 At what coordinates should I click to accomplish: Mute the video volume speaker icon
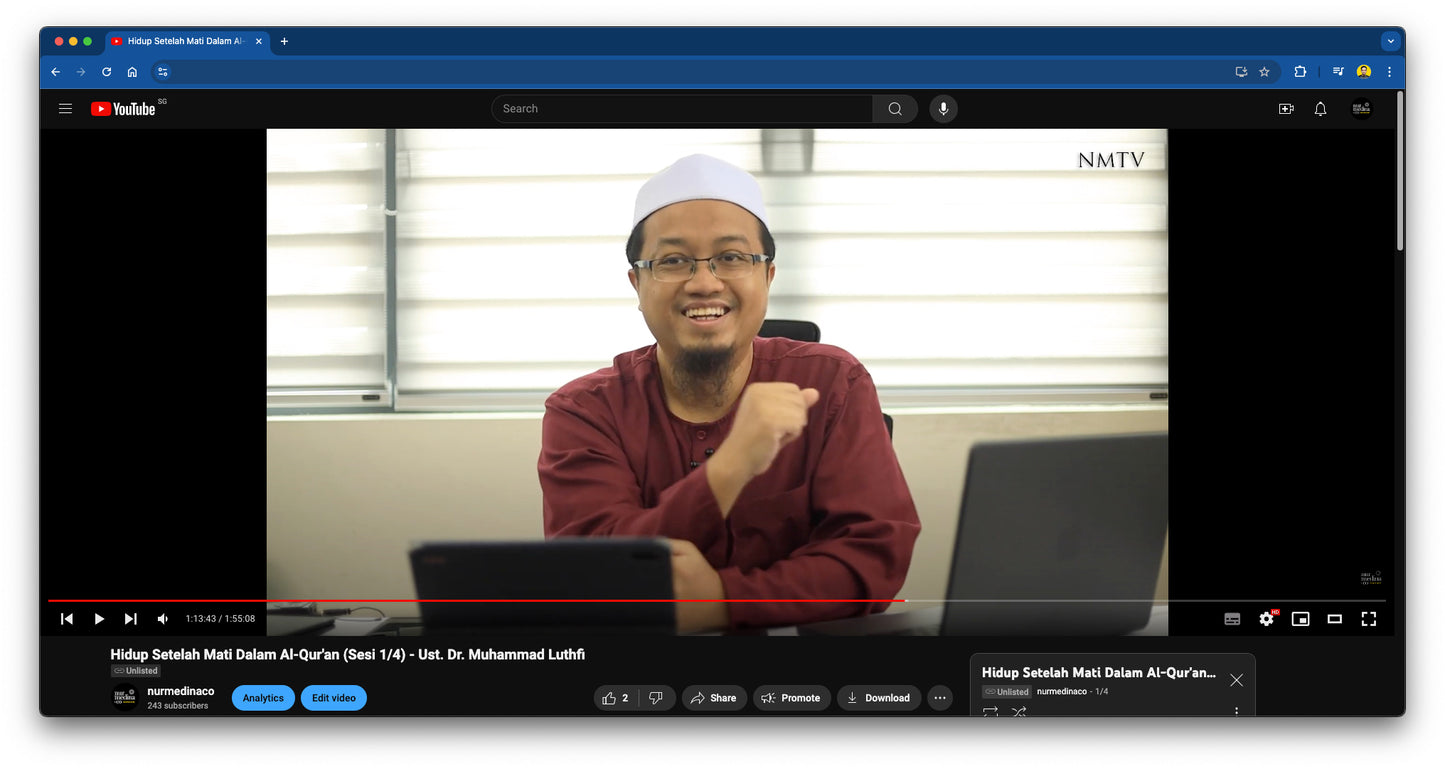(163, 619)
